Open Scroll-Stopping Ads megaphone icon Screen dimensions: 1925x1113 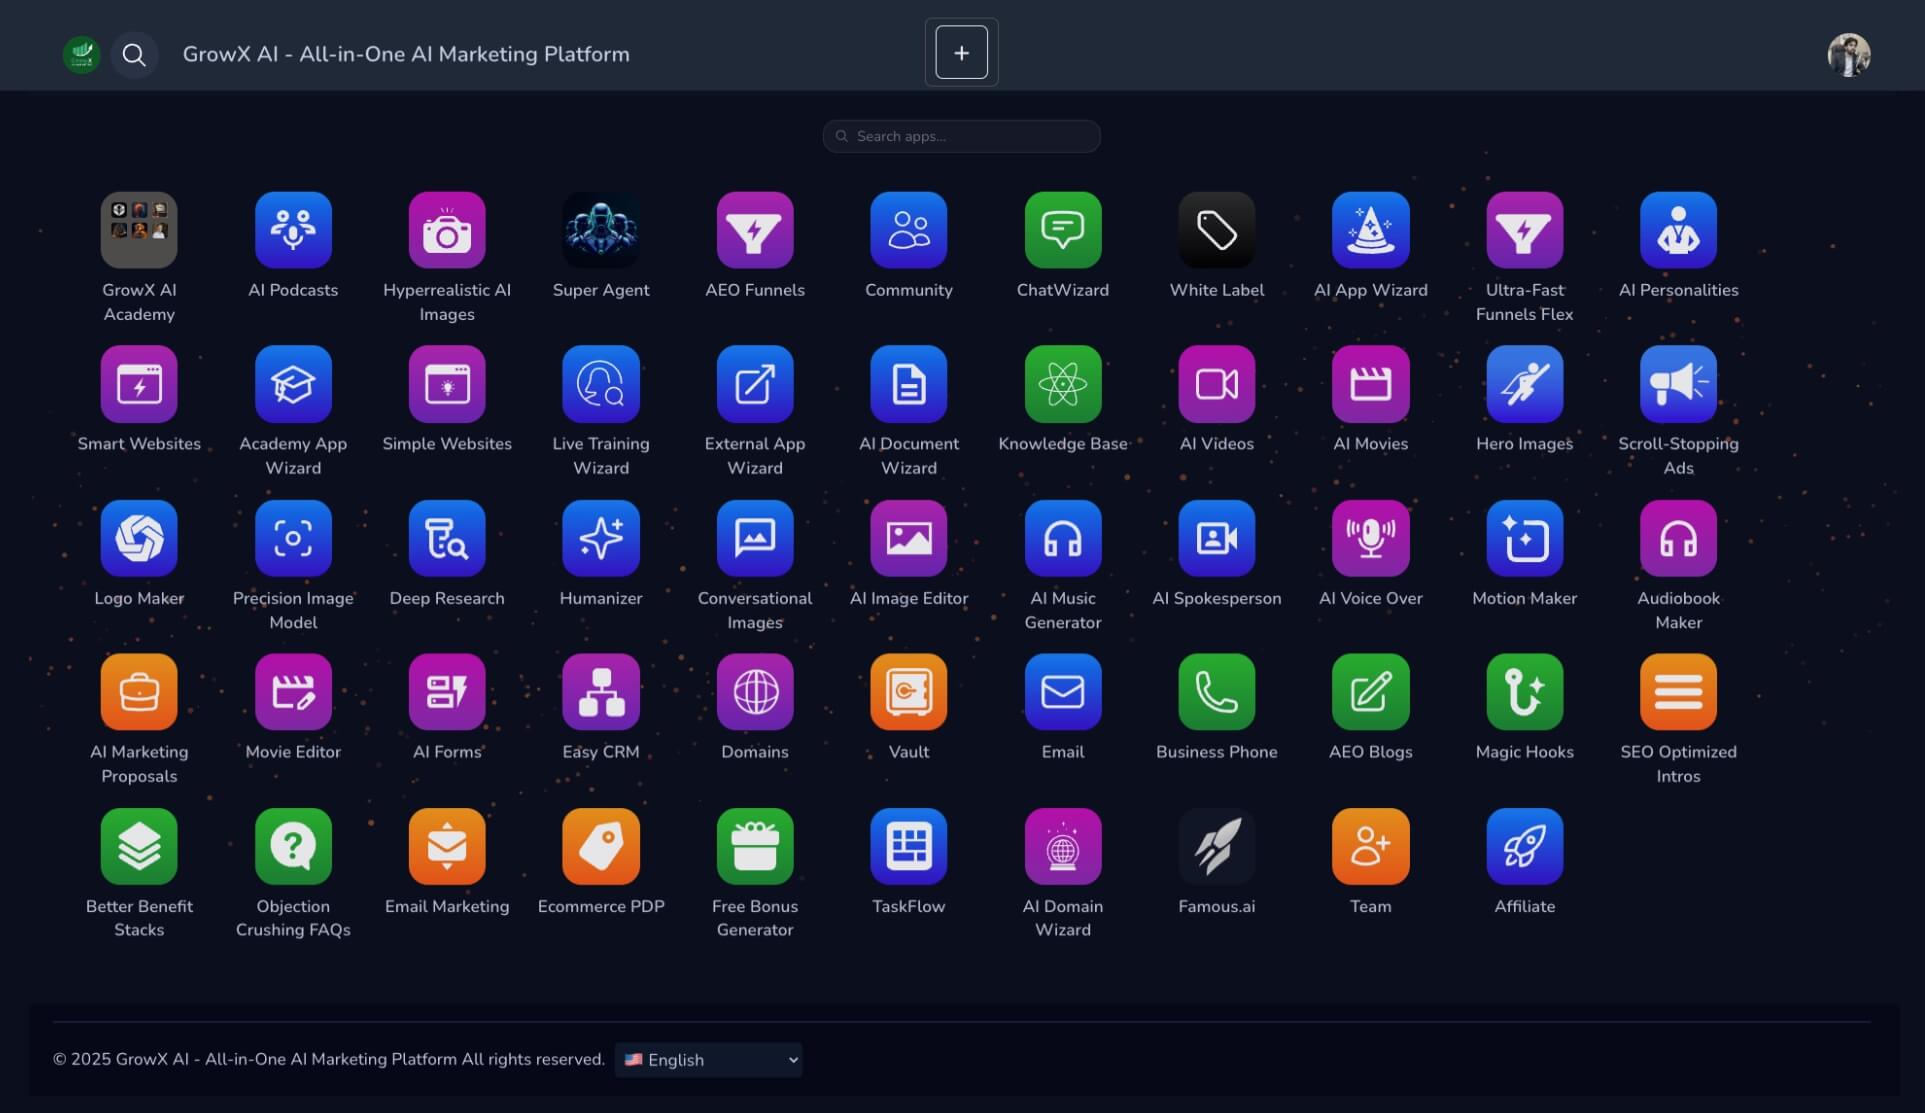[x=1679, y=384]
